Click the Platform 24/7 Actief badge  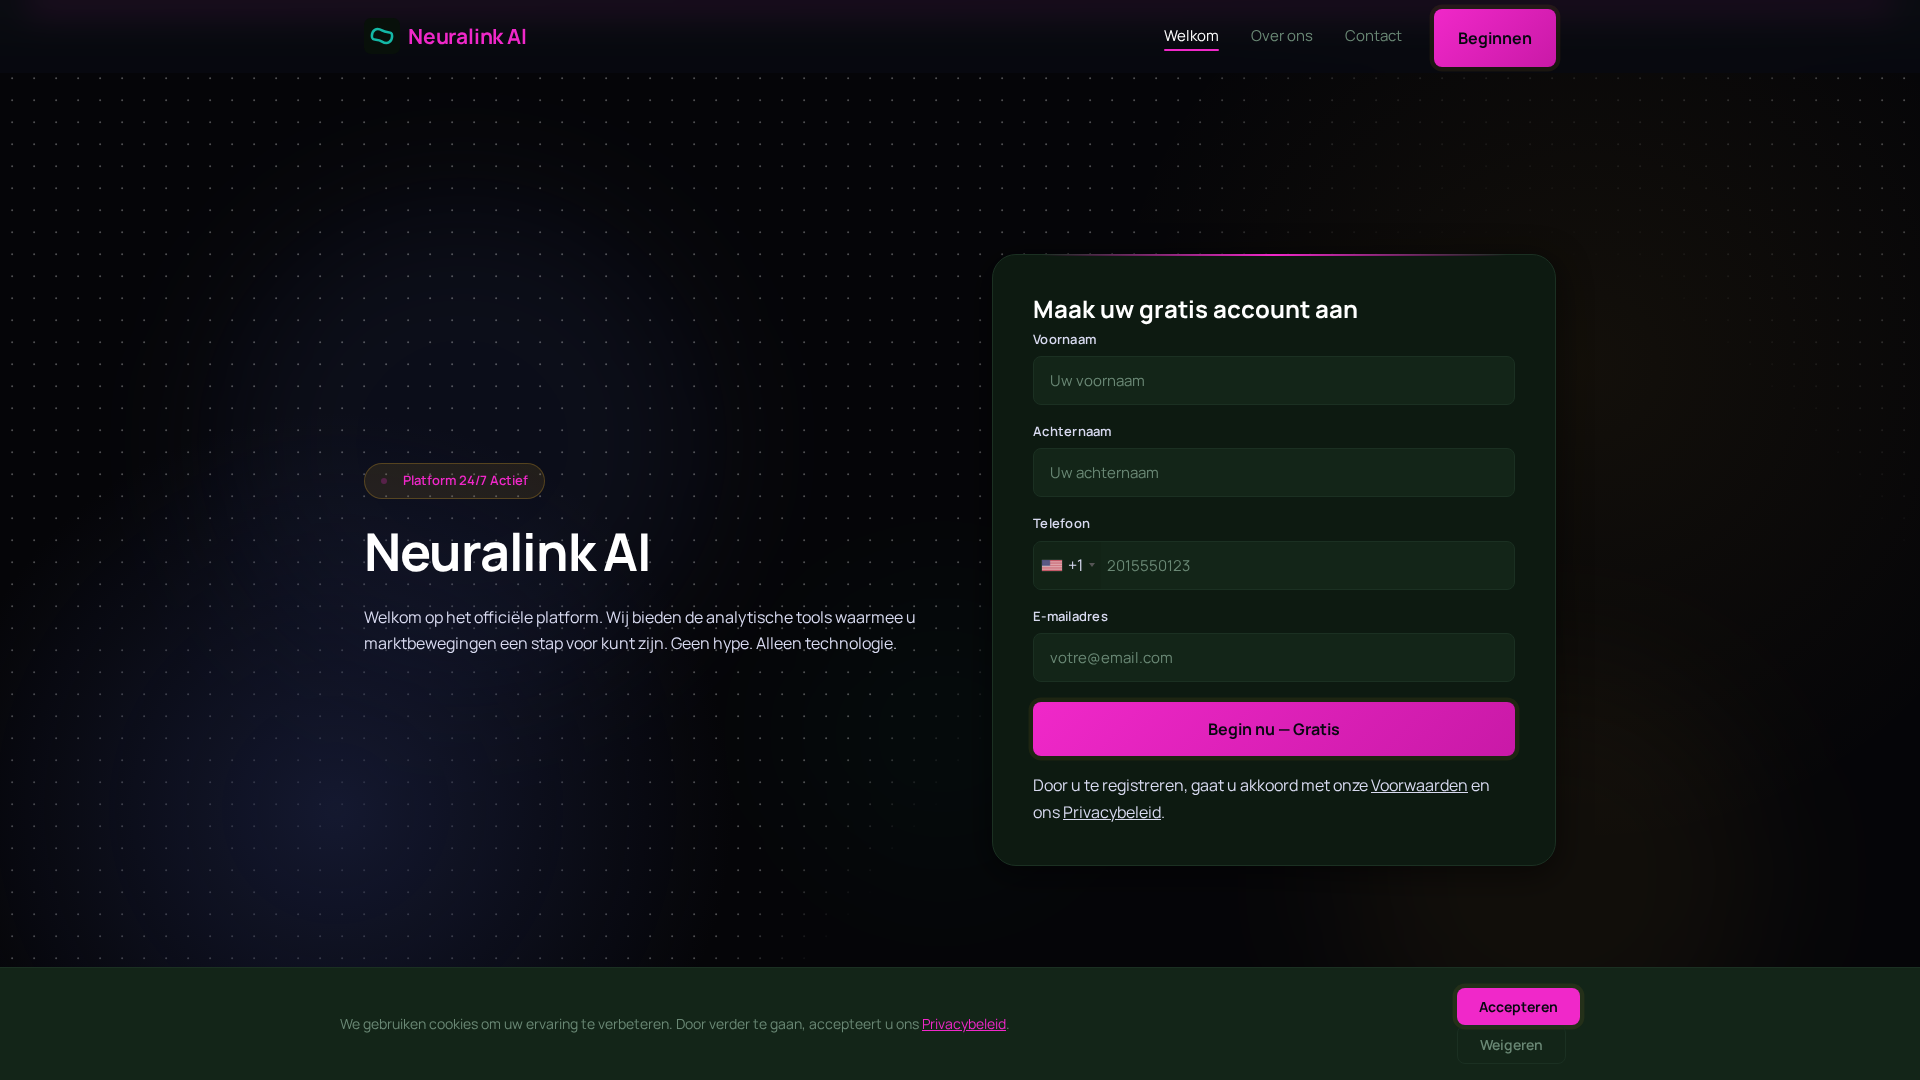coord(454,481)
